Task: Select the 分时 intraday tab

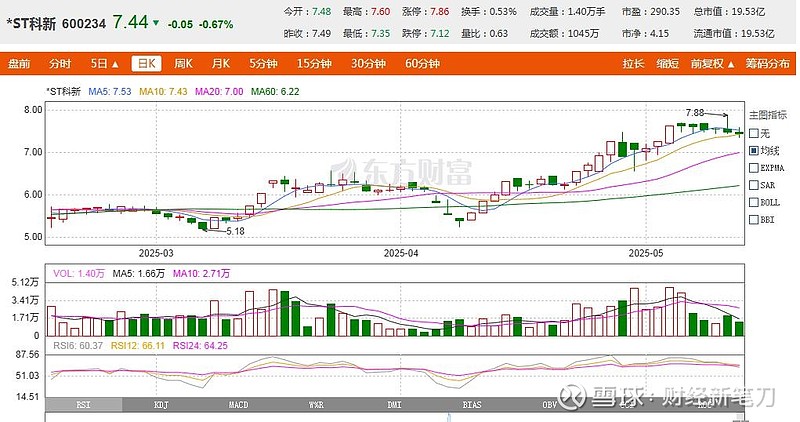Action: point(60,64)
